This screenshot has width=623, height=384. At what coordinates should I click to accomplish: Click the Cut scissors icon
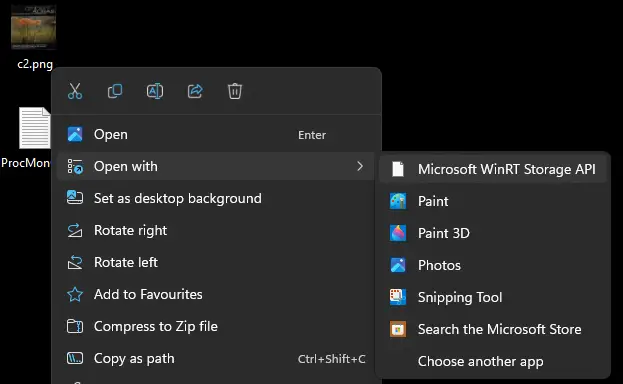[75, 91]
